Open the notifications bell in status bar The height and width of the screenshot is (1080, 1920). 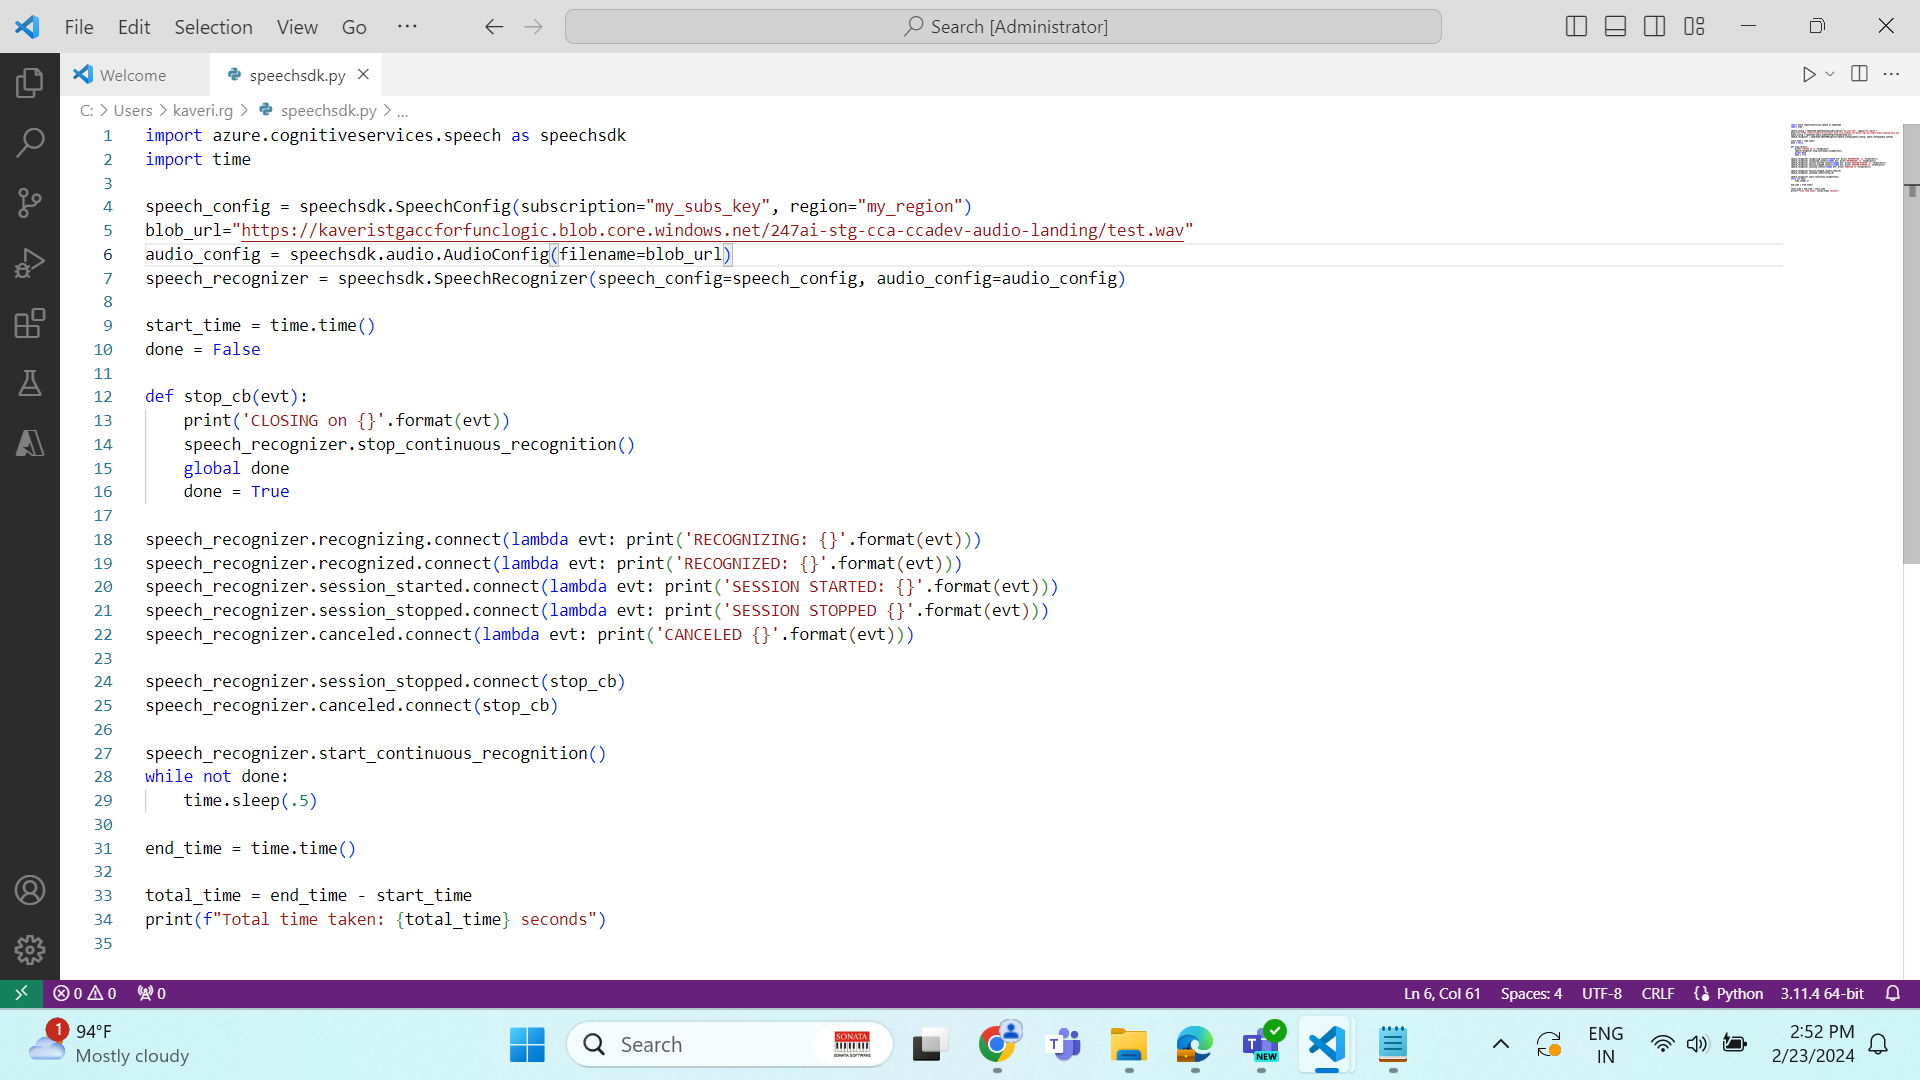[x=1893, y=993]
